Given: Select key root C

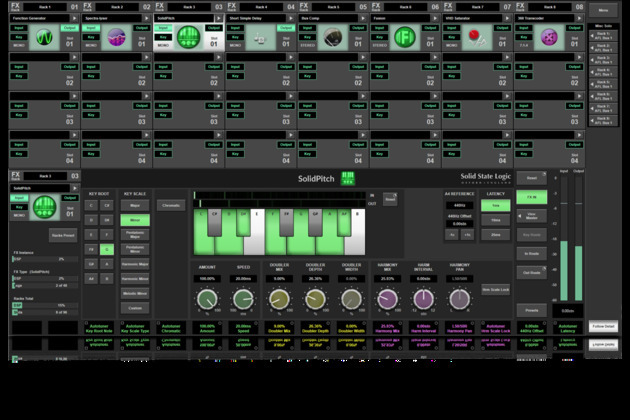Looking at the screenshot, I should (91, 205).
